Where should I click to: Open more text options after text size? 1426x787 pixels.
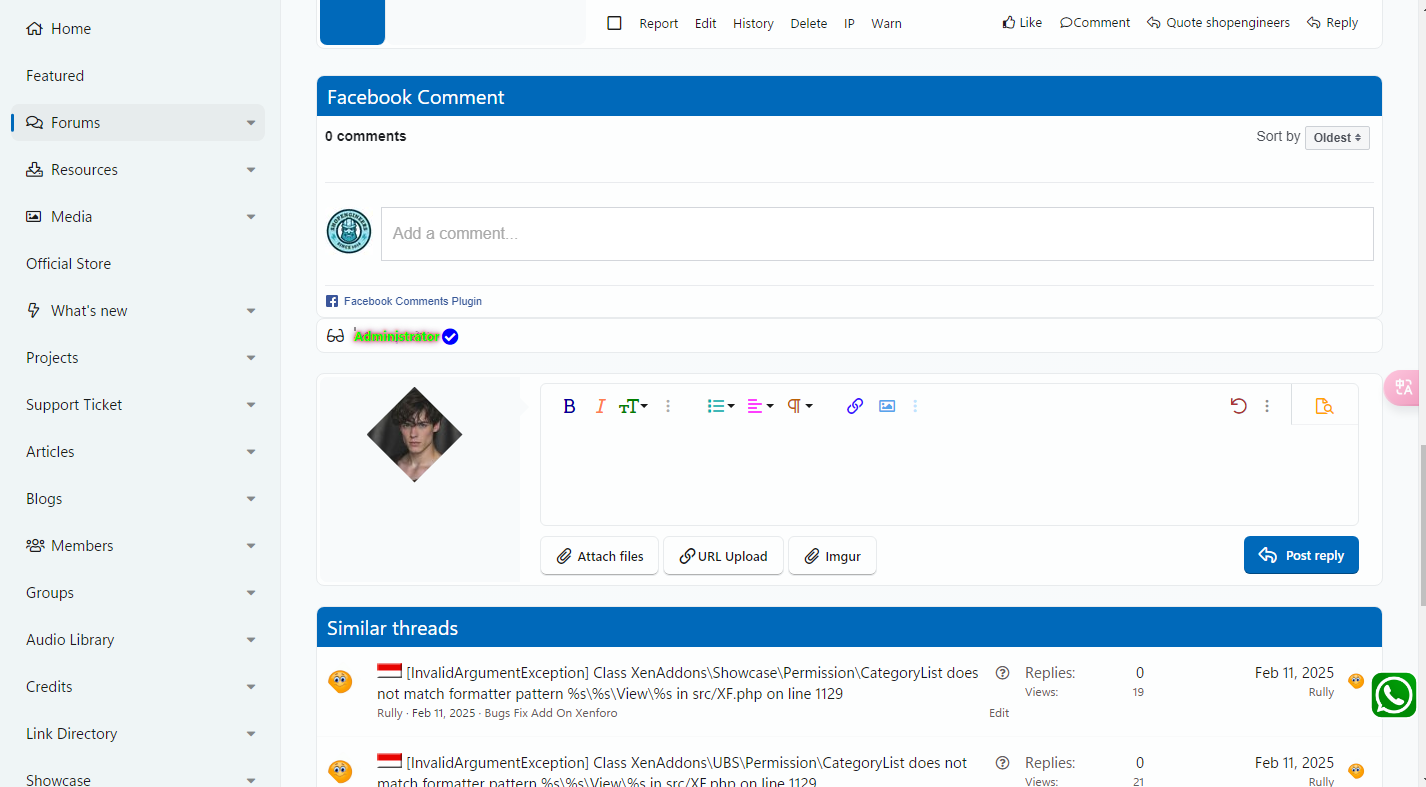click(668, 406)
